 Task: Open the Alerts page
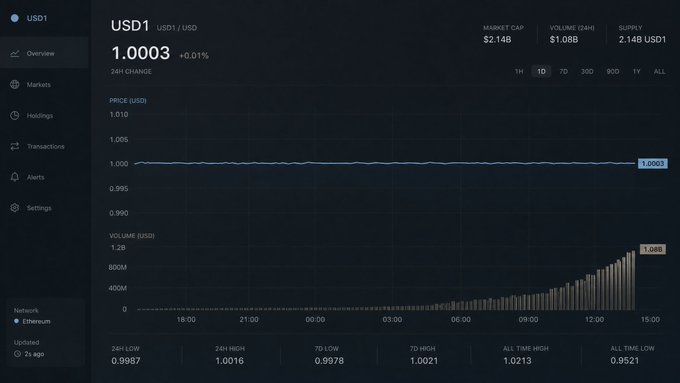[x=45, y=177]
